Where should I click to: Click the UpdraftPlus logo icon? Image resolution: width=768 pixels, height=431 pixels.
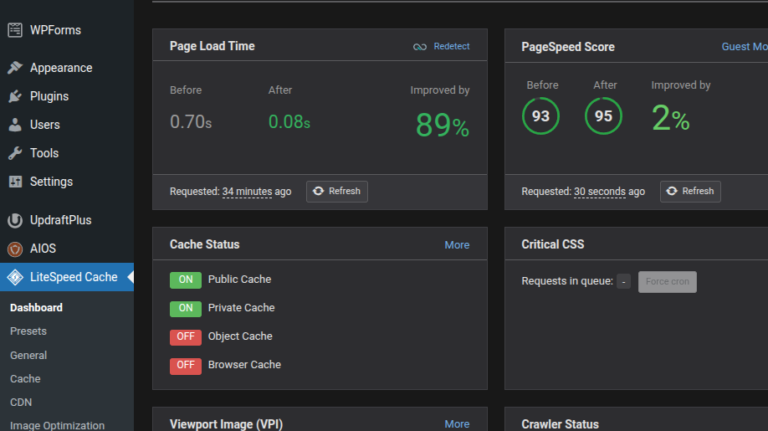click(x=15, y=220)
